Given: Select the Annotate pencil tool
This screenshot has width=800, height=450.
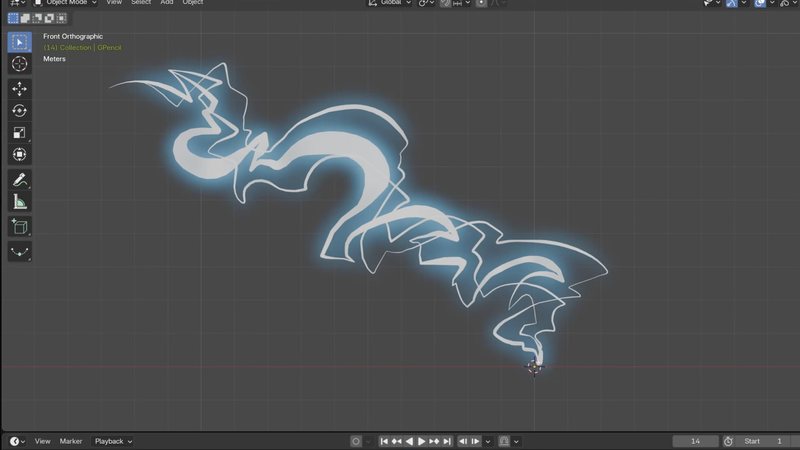Looking at the screenshot, I should [x=19, y=180].
